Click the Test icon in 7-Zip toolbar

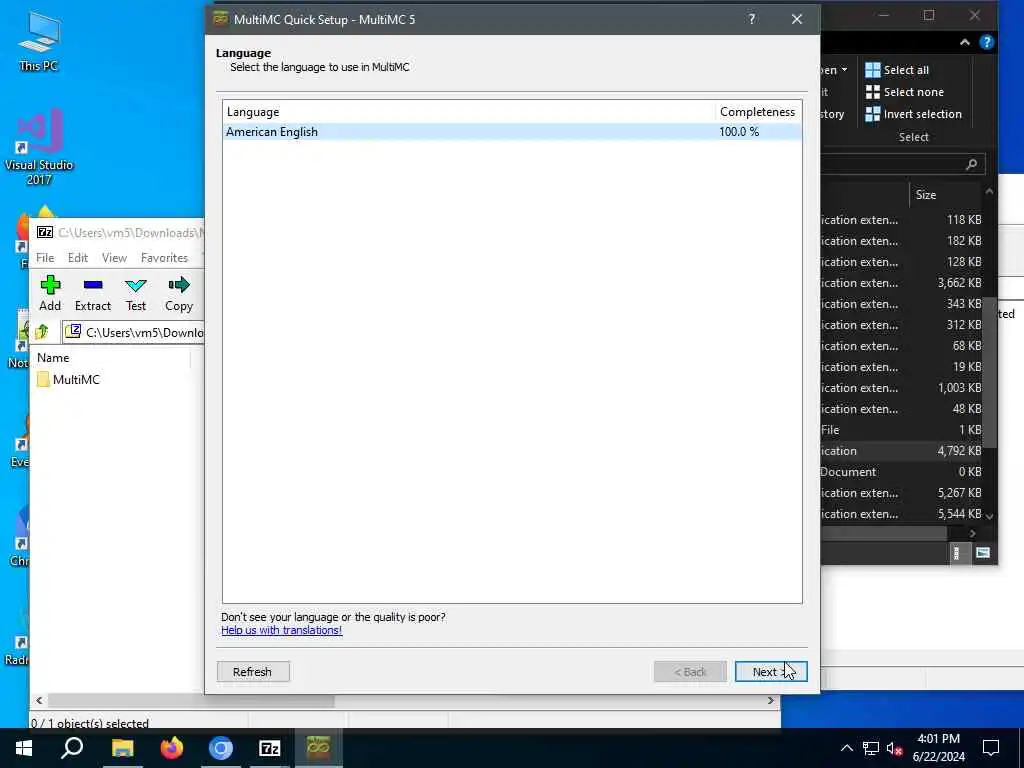coord(136,293)
